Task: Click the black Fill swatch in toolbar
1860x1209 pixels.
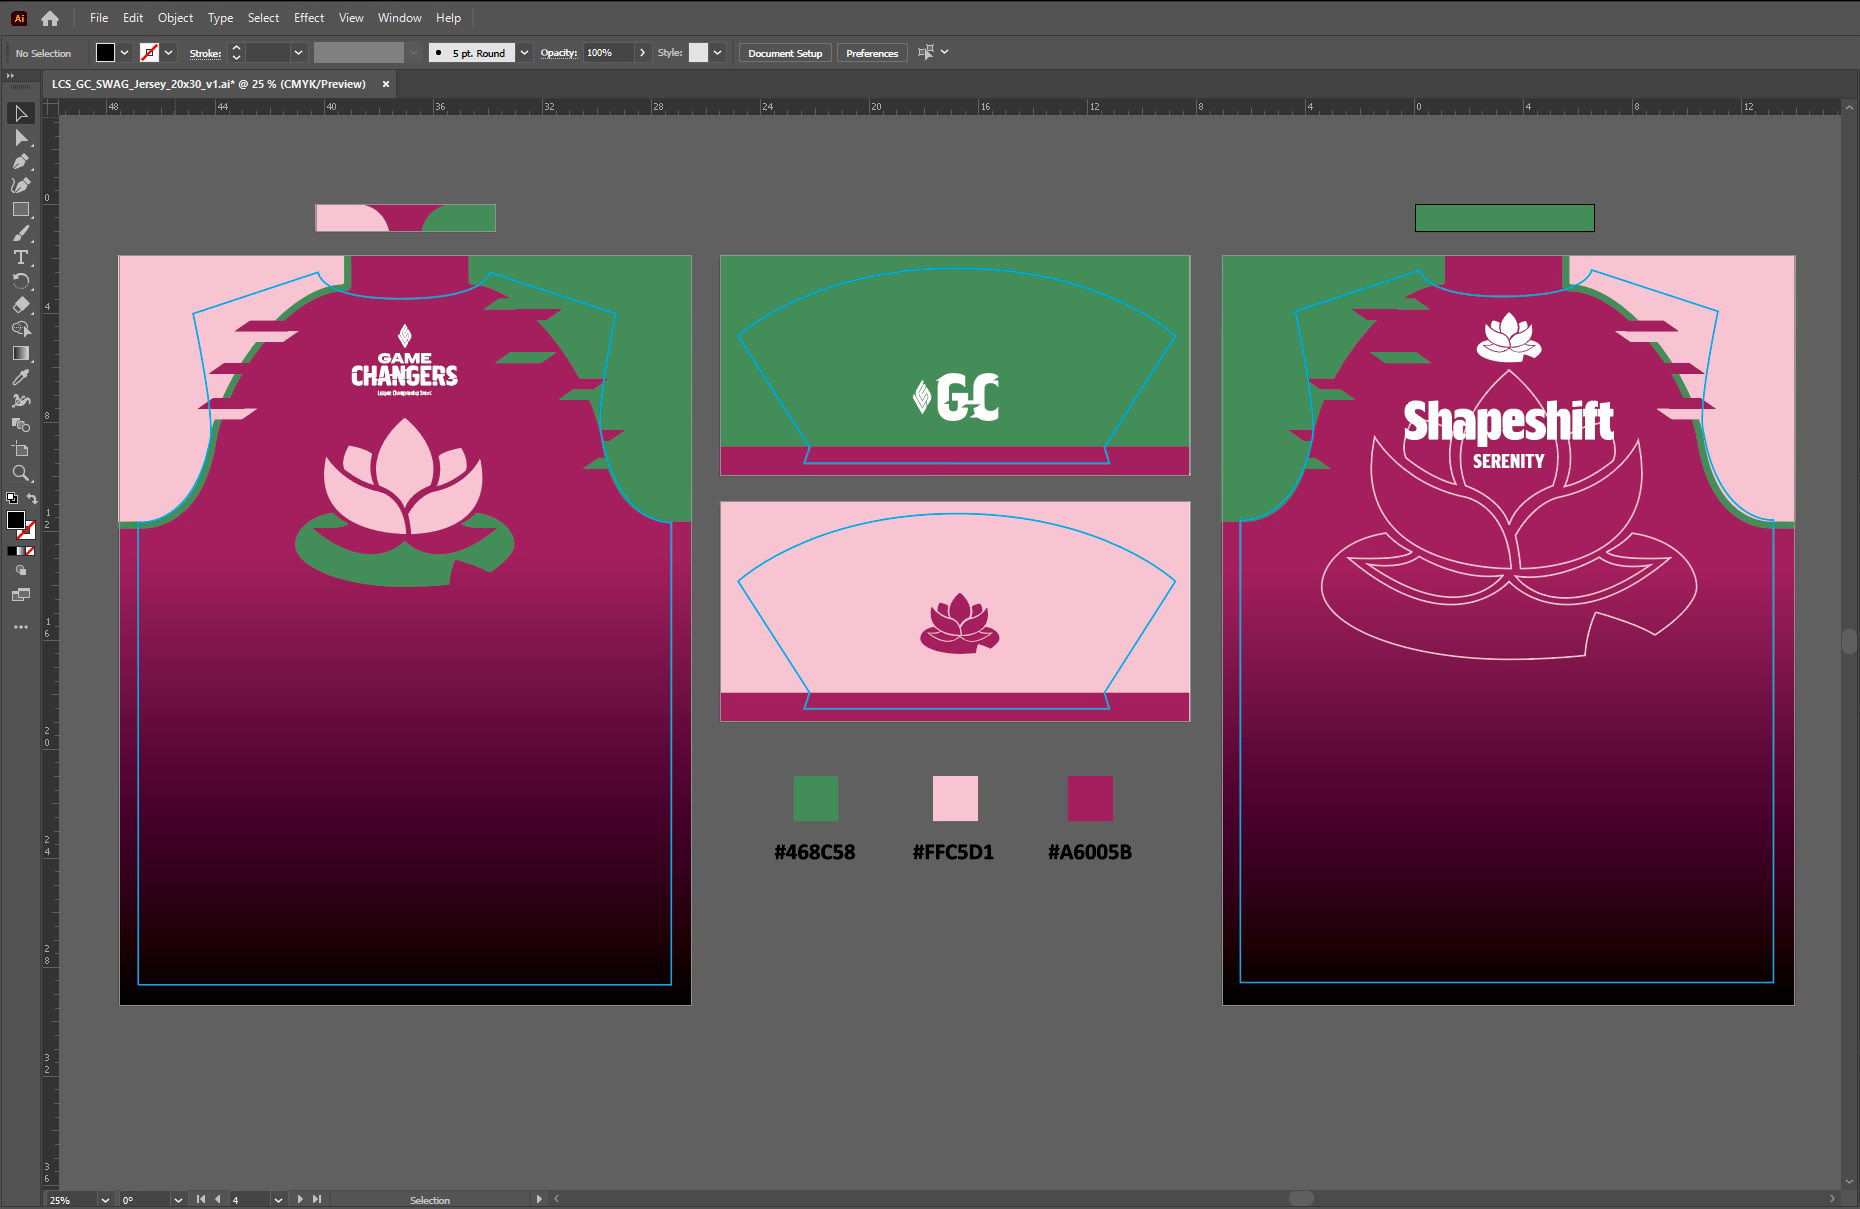Action: (x=16, y=520)
